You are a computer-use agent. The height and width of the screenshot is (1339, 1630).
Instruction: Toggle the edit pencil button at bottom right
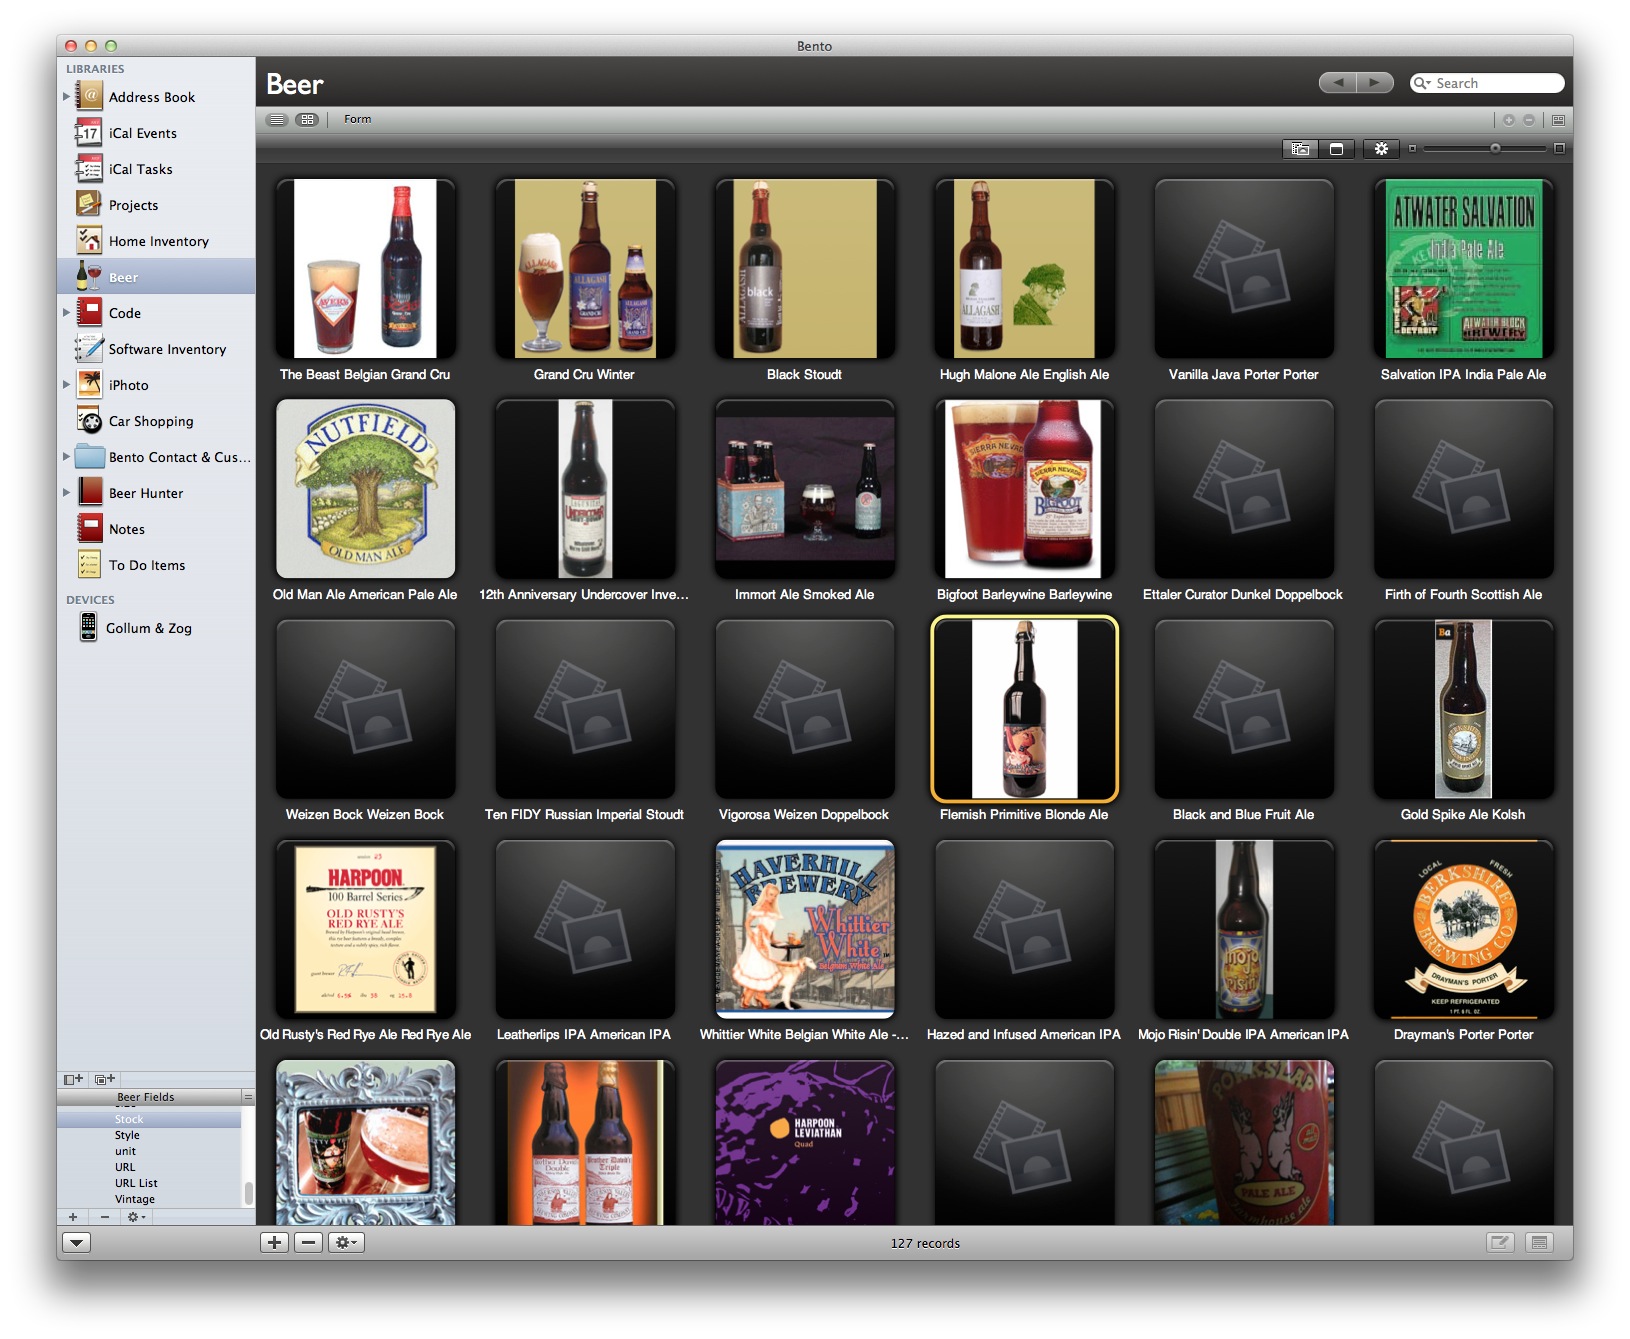click(1499, 1242)
